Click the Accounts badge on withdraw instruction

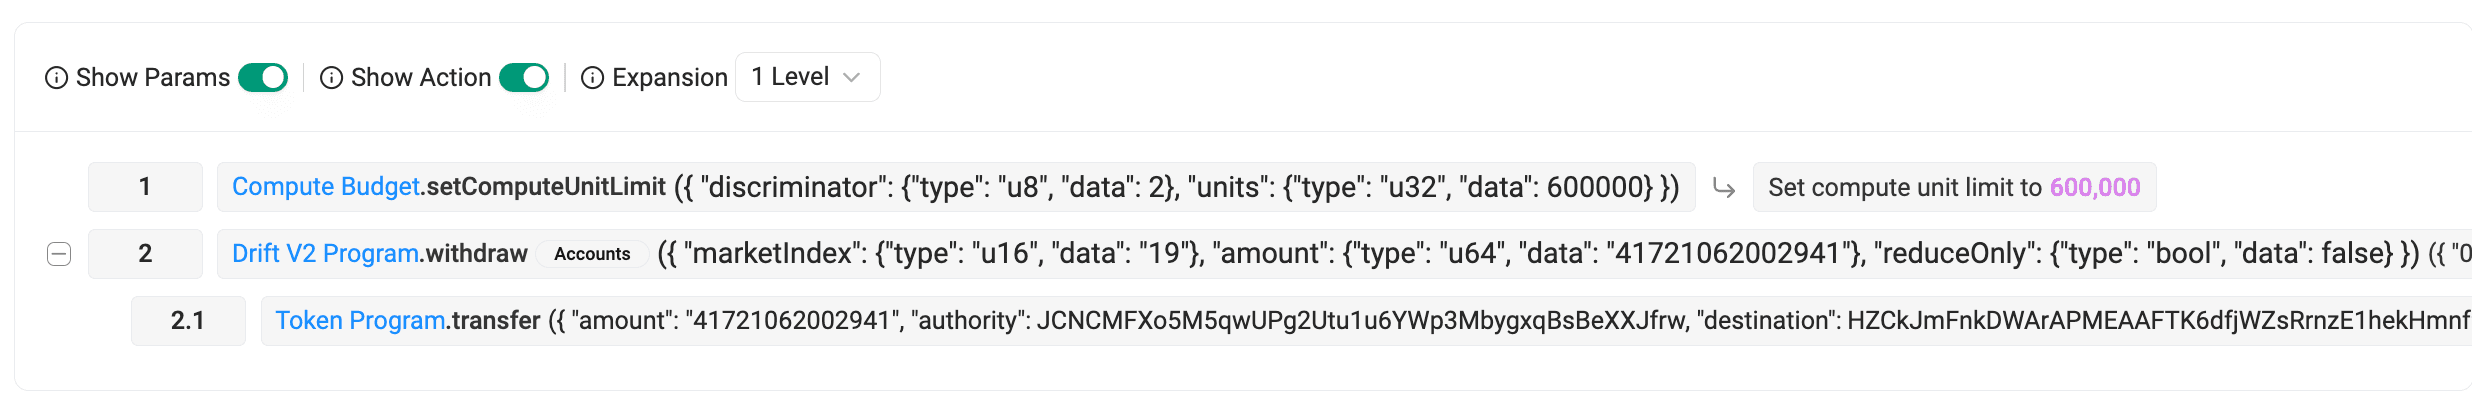[592, 254]
